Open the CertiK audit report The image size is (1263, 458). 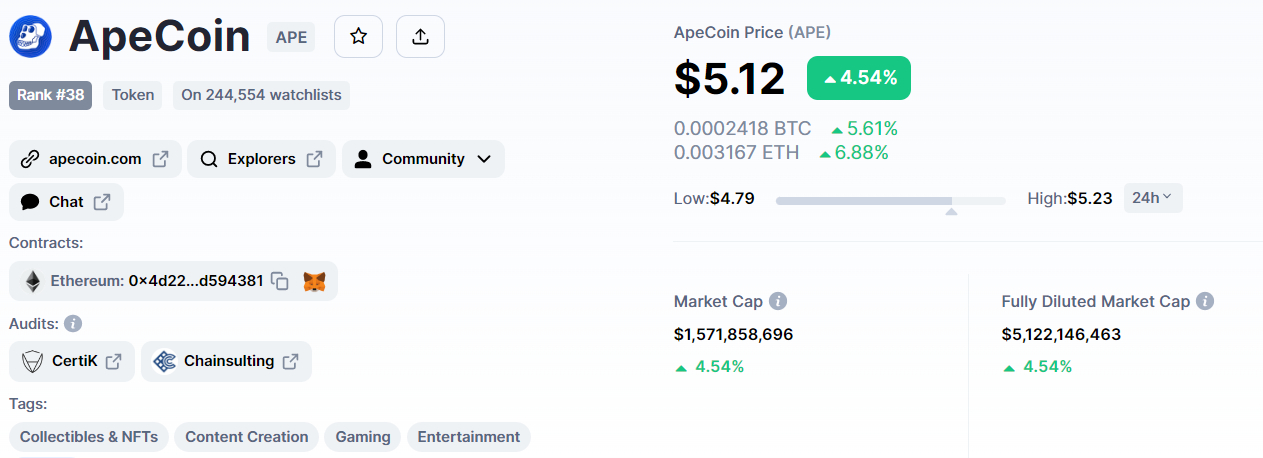pyautogui.click(x=72, y=361)
